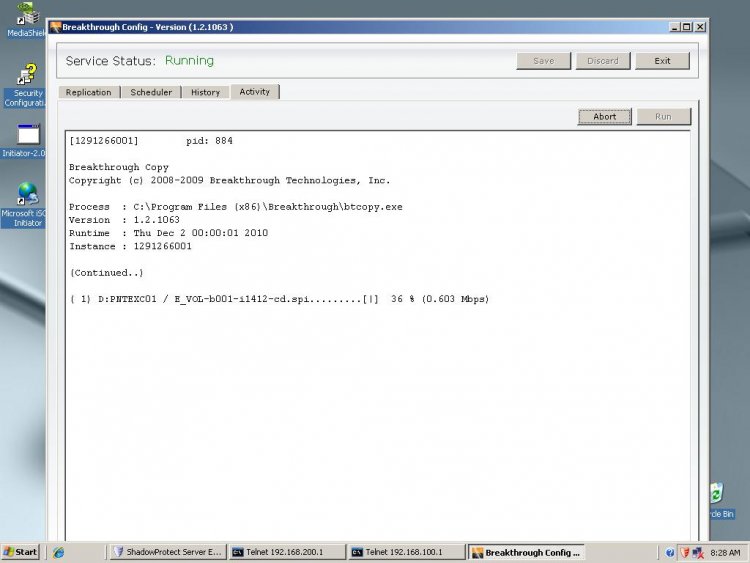
Task: Click the security shield tray icon
Action: (x=684, y=553)
